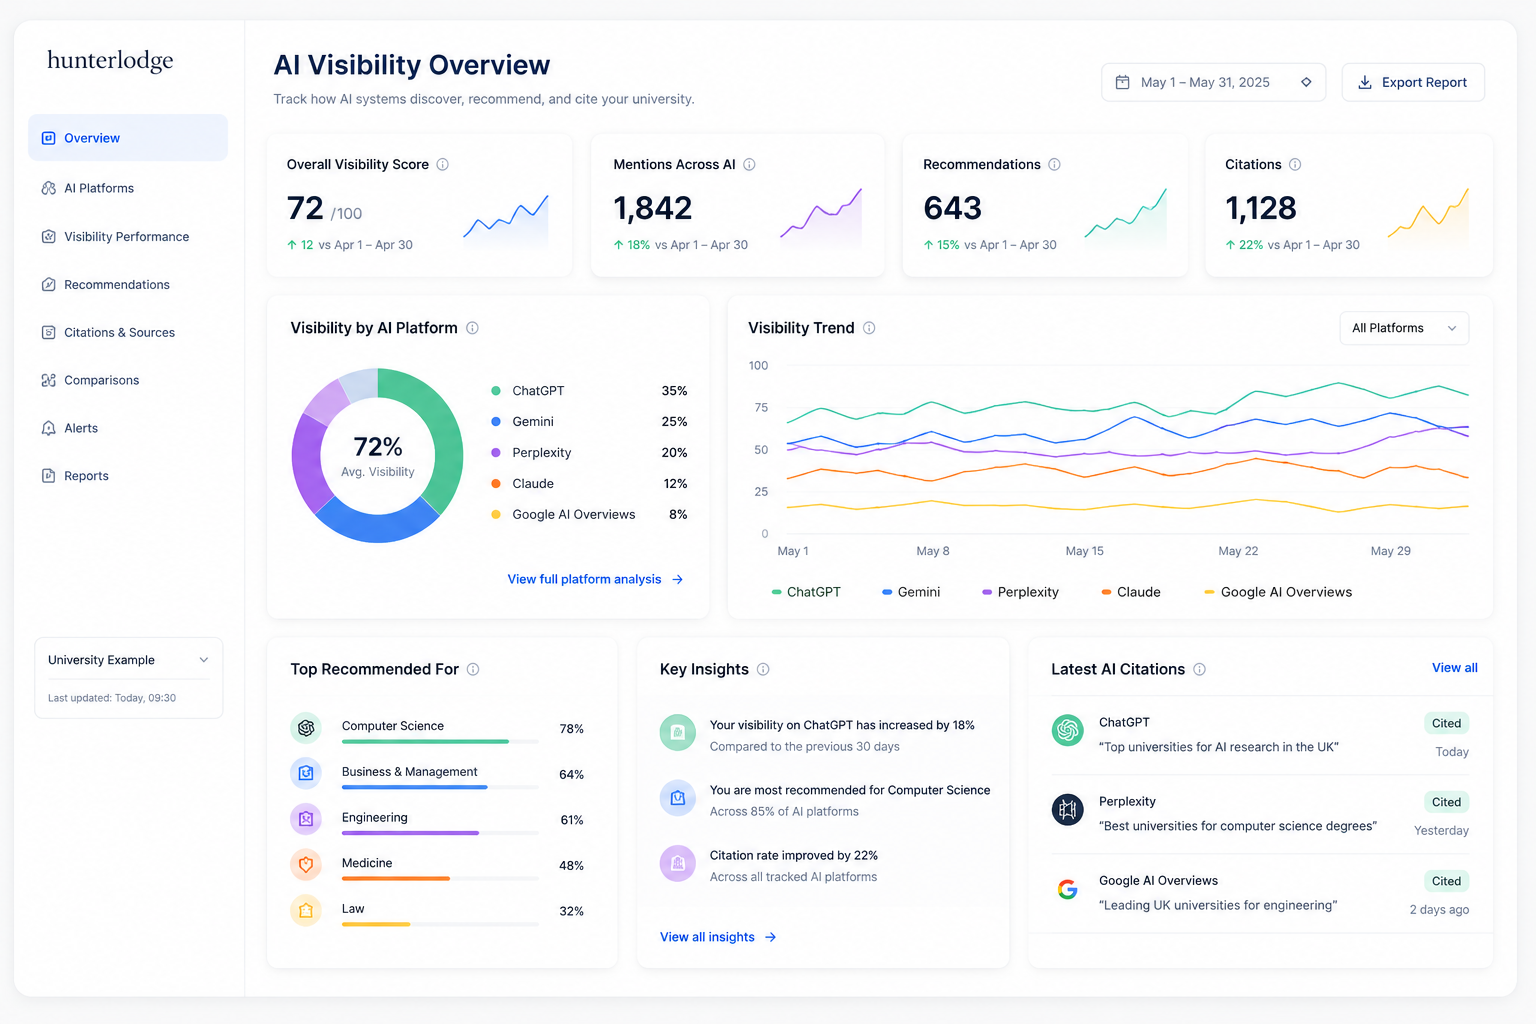1536x1024 pixels.
Task: Follow View full platform analysis link
Action: (595, 579)
